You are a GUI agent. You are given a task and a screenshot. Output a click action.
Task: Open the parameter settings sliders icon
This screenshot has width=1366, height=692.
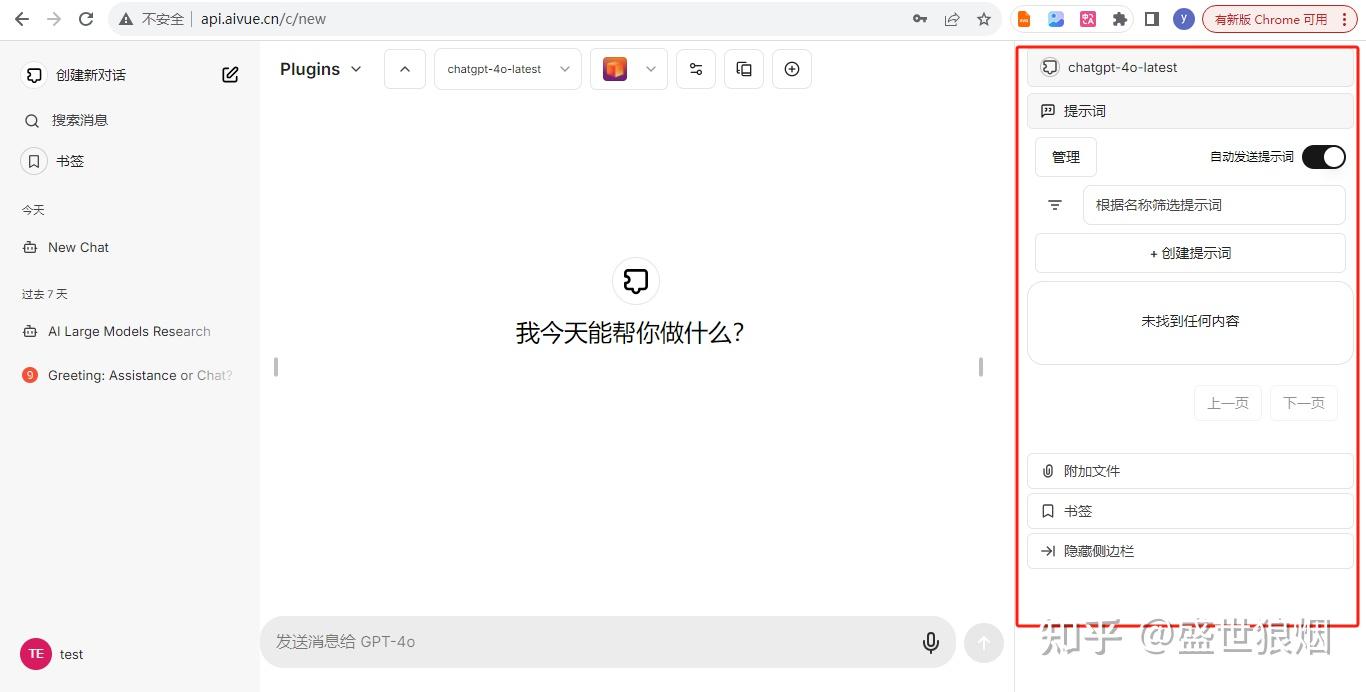(696, 69)
